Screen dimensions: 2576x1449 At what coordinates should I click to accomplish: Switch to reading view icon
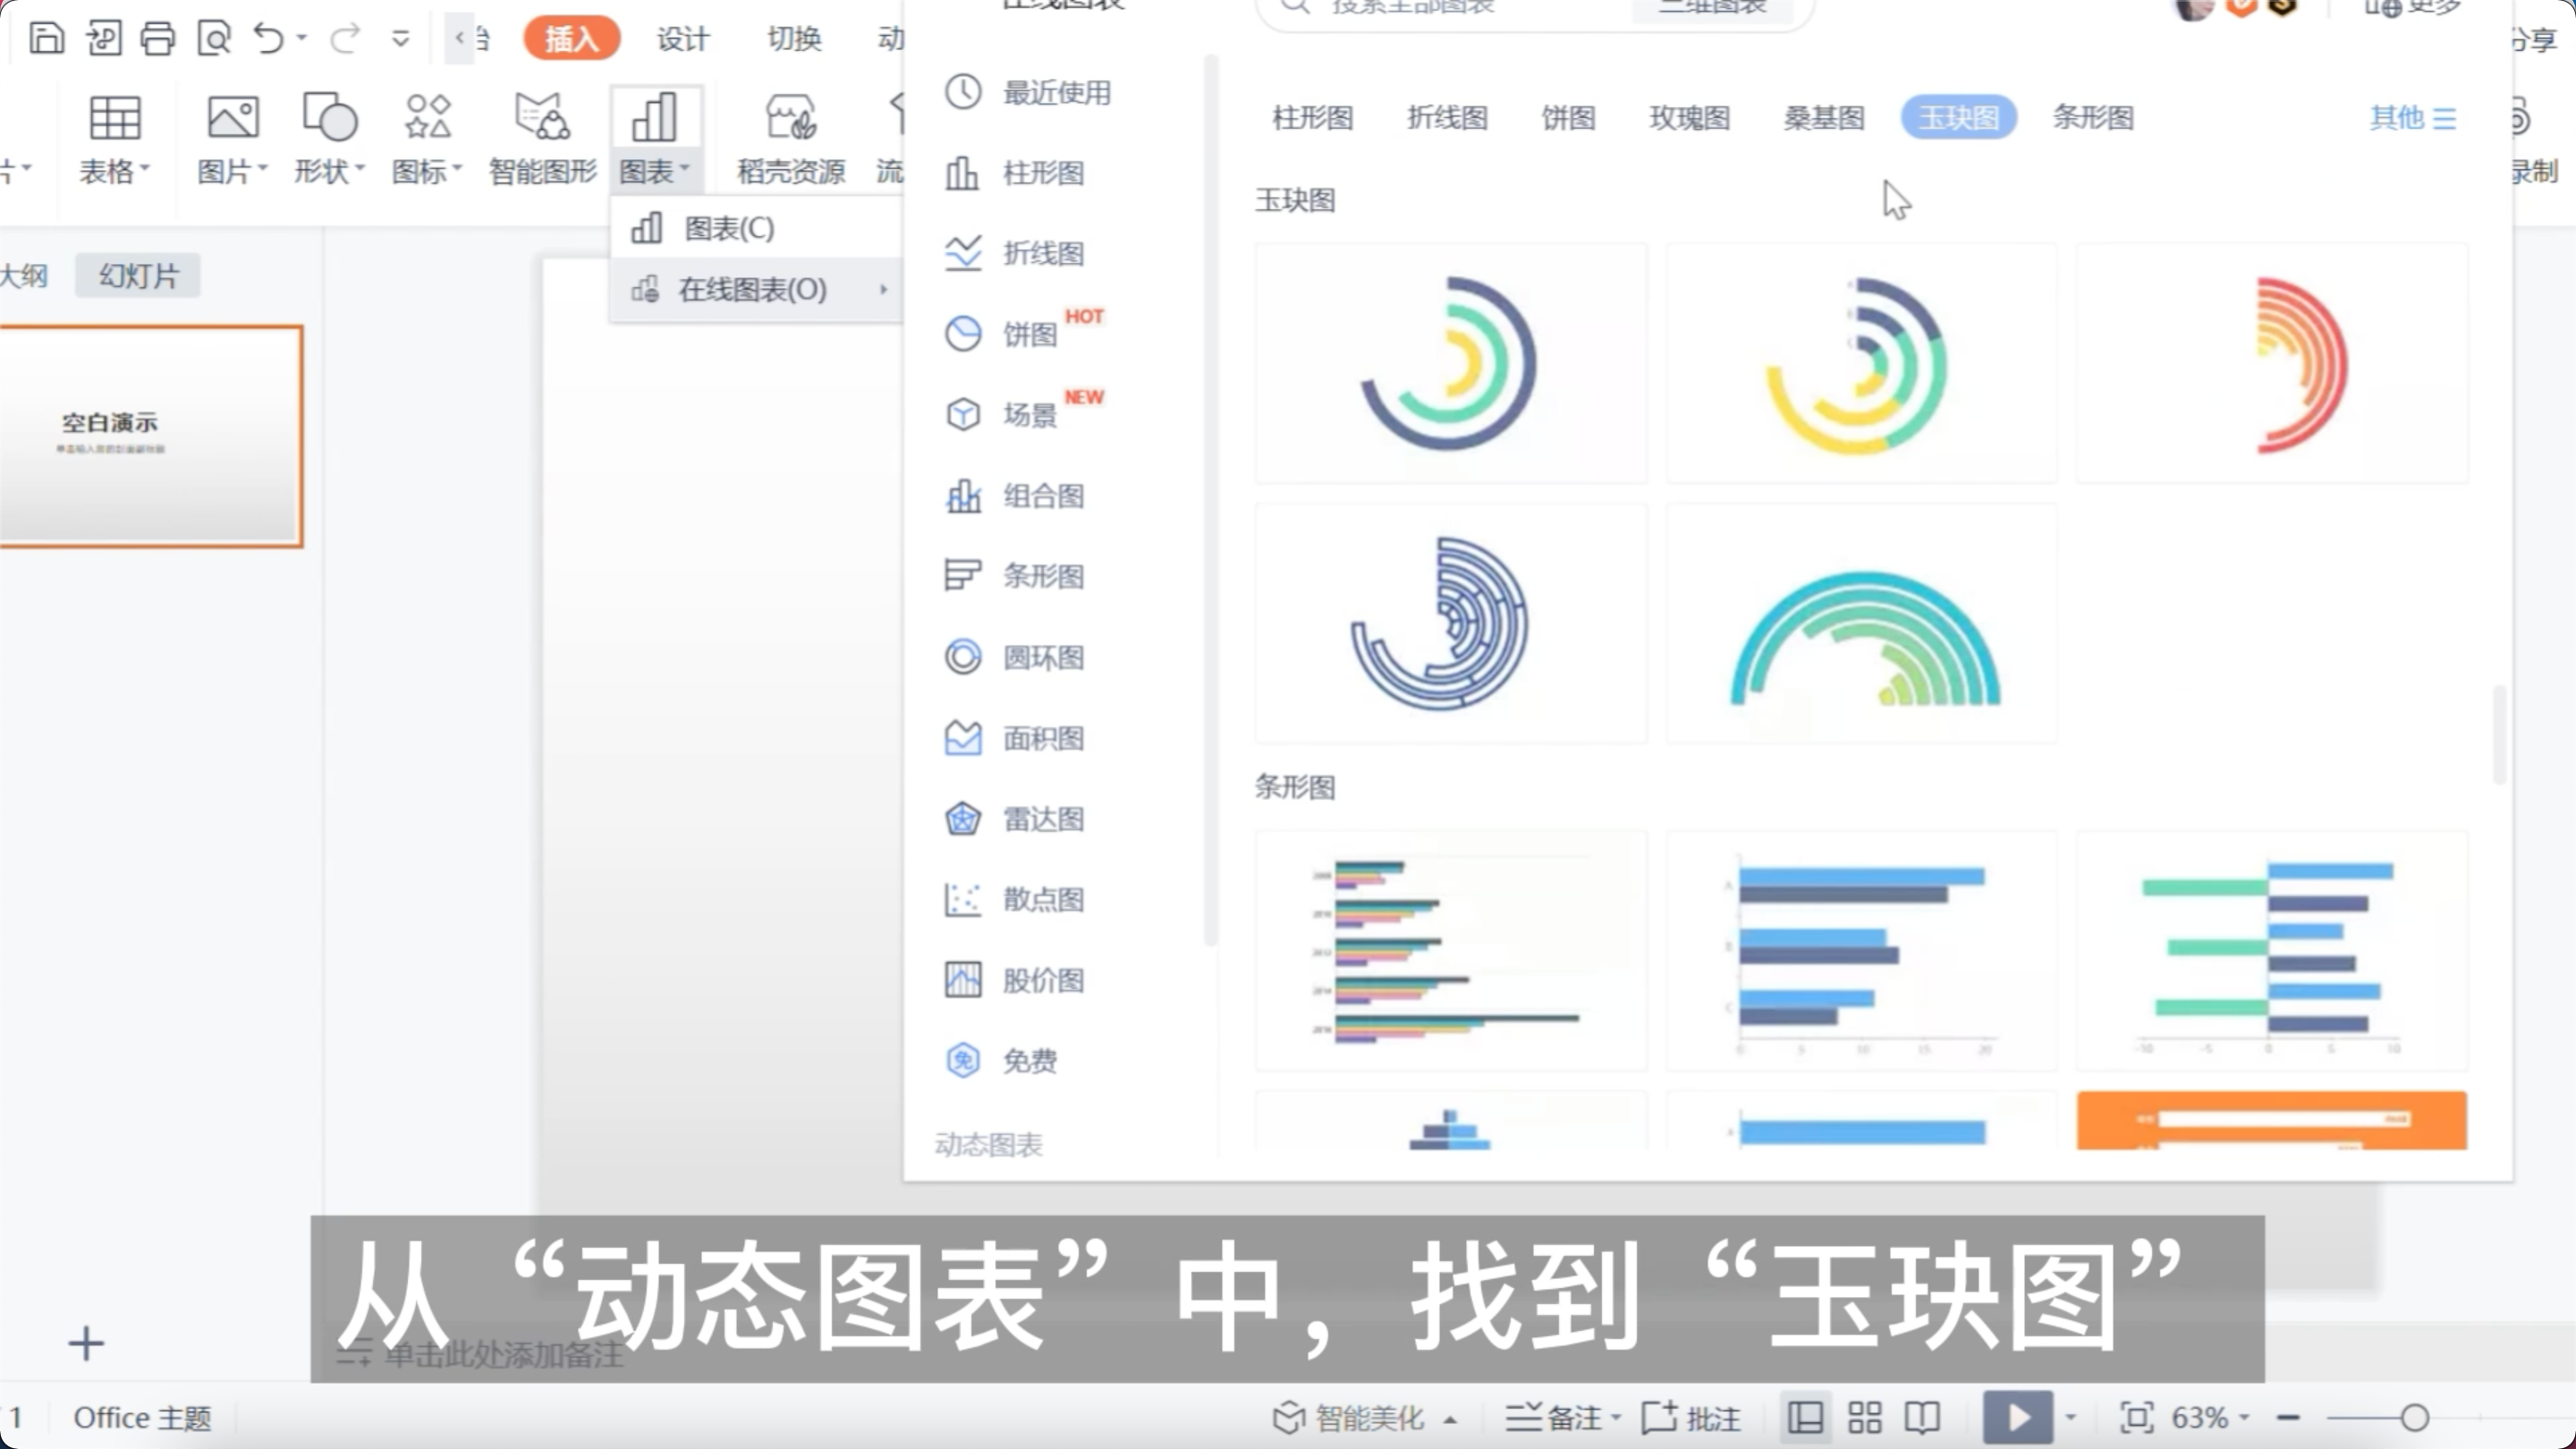pos(1922,1417)
